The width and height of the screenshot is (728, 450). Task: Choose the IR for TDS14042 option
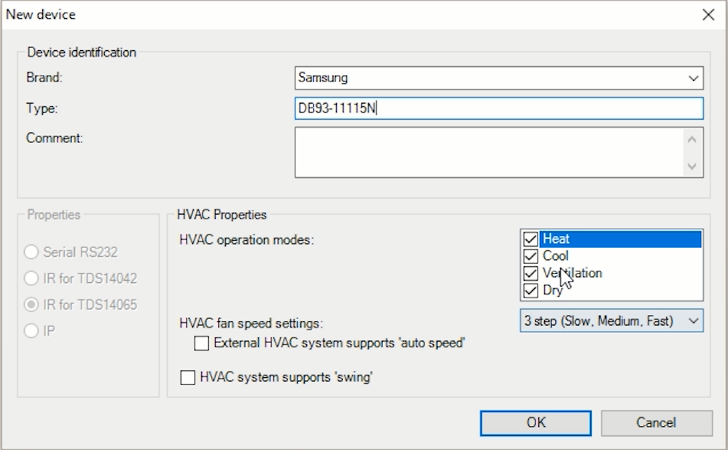point(33,278)
